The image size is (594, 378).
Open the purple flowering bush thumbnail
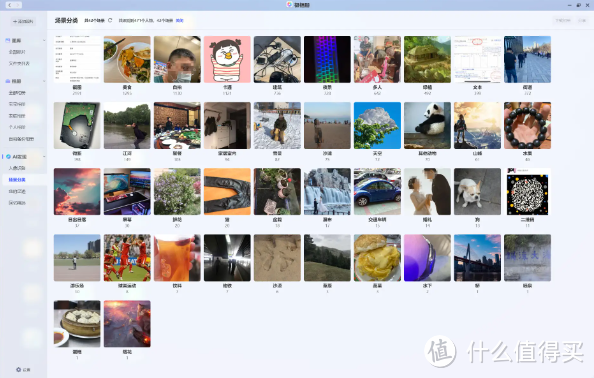[x=177, y=192]
